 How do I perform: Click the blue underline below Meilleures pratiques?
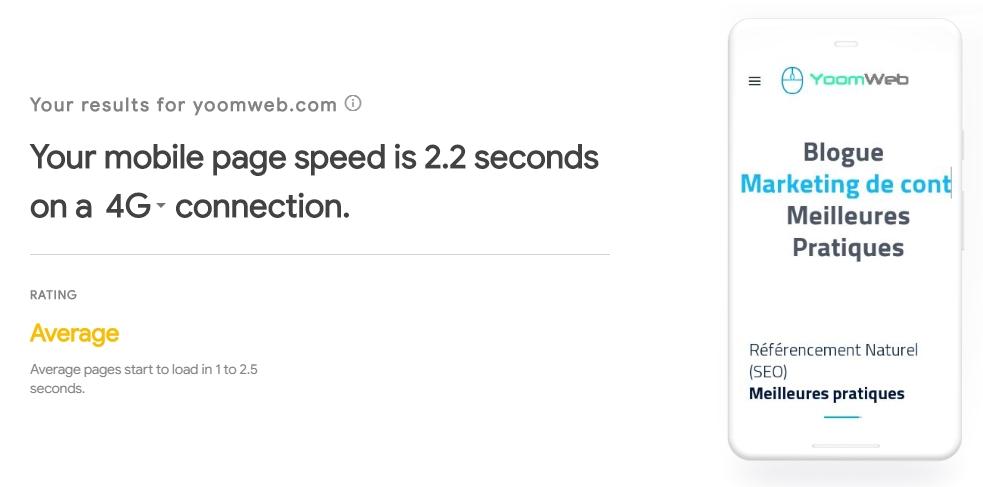tap(842, 417)
